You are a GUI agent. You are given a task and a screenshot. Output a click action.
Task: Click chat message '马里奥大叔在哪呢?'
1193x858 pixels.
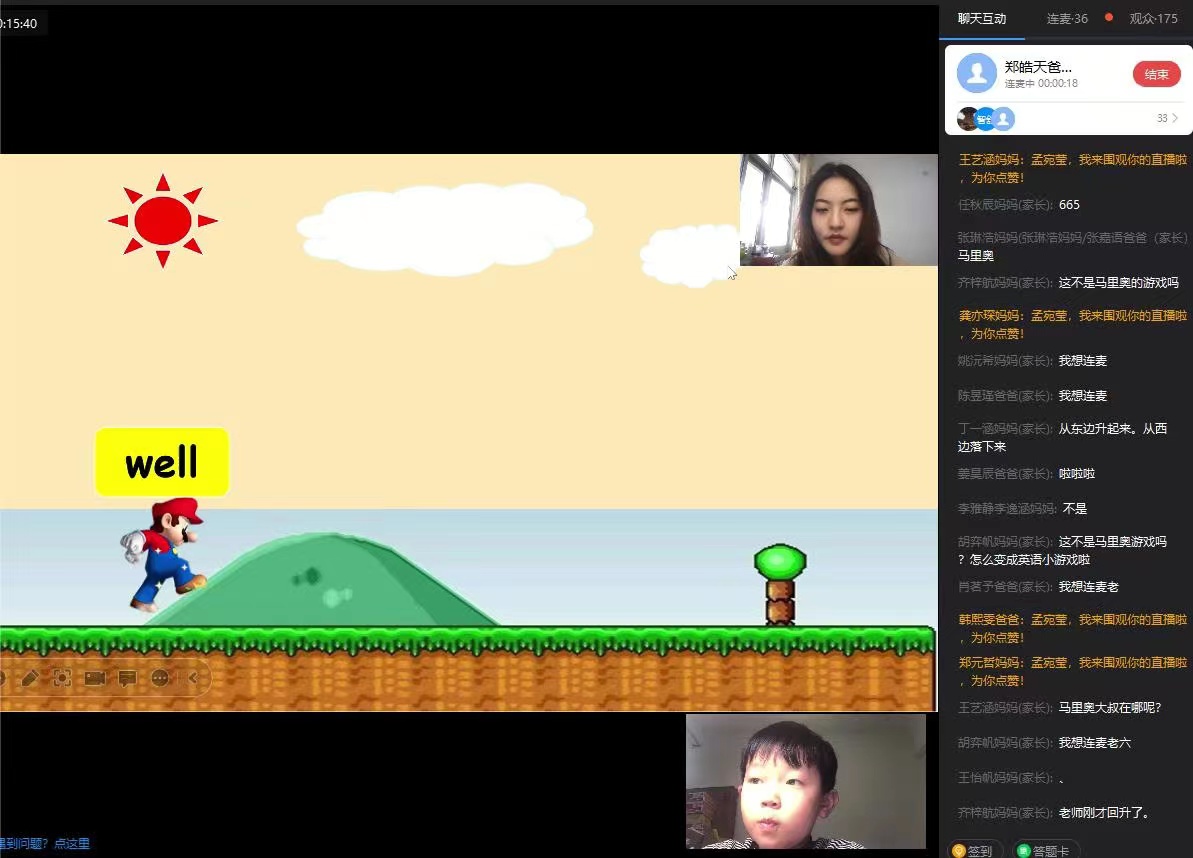click(1110, 707)
